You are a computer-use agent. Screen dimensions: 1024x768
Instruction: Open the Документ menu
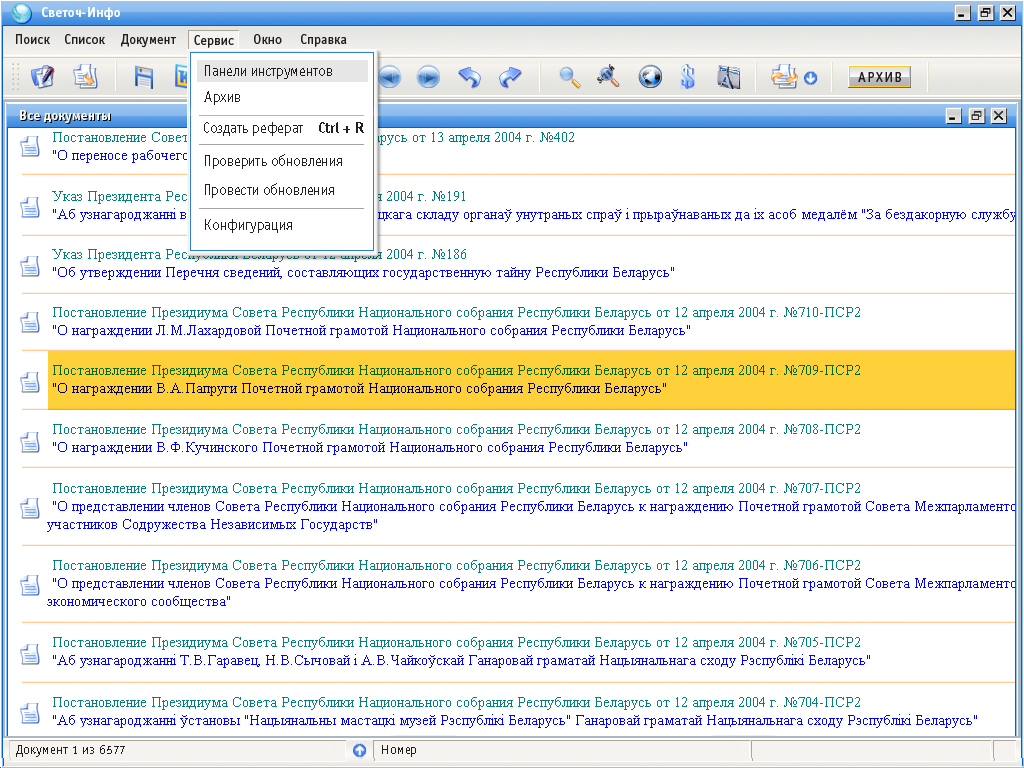pos(148,40)
